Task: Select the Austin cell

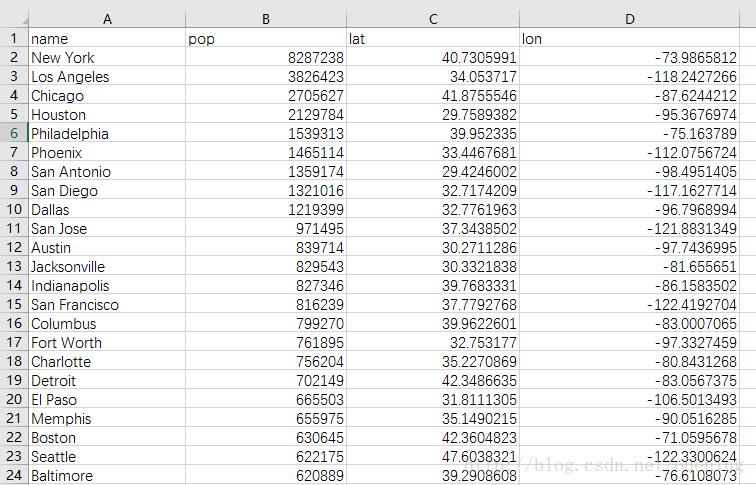Action: 107,247
